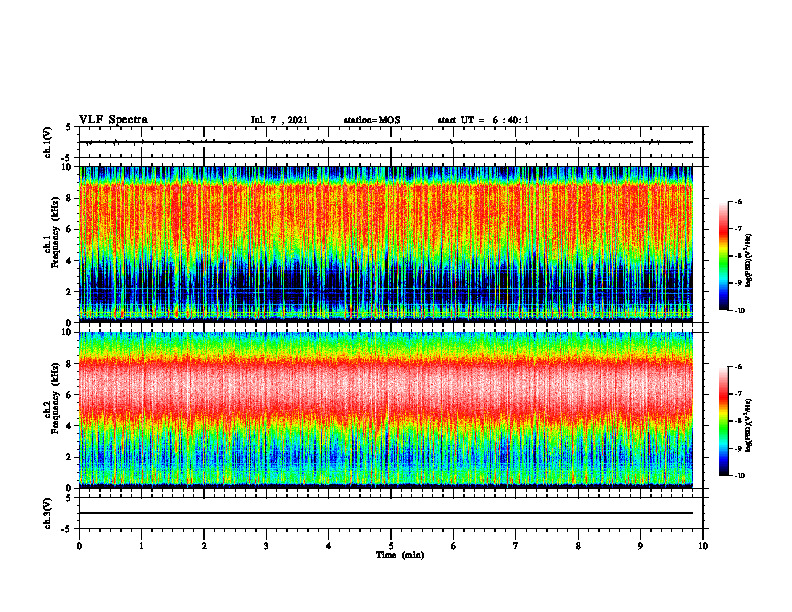Select the "8" kHz tick on ch.1 axis
Viewport: 792px width, 612px height.
(x=70, y=198)
